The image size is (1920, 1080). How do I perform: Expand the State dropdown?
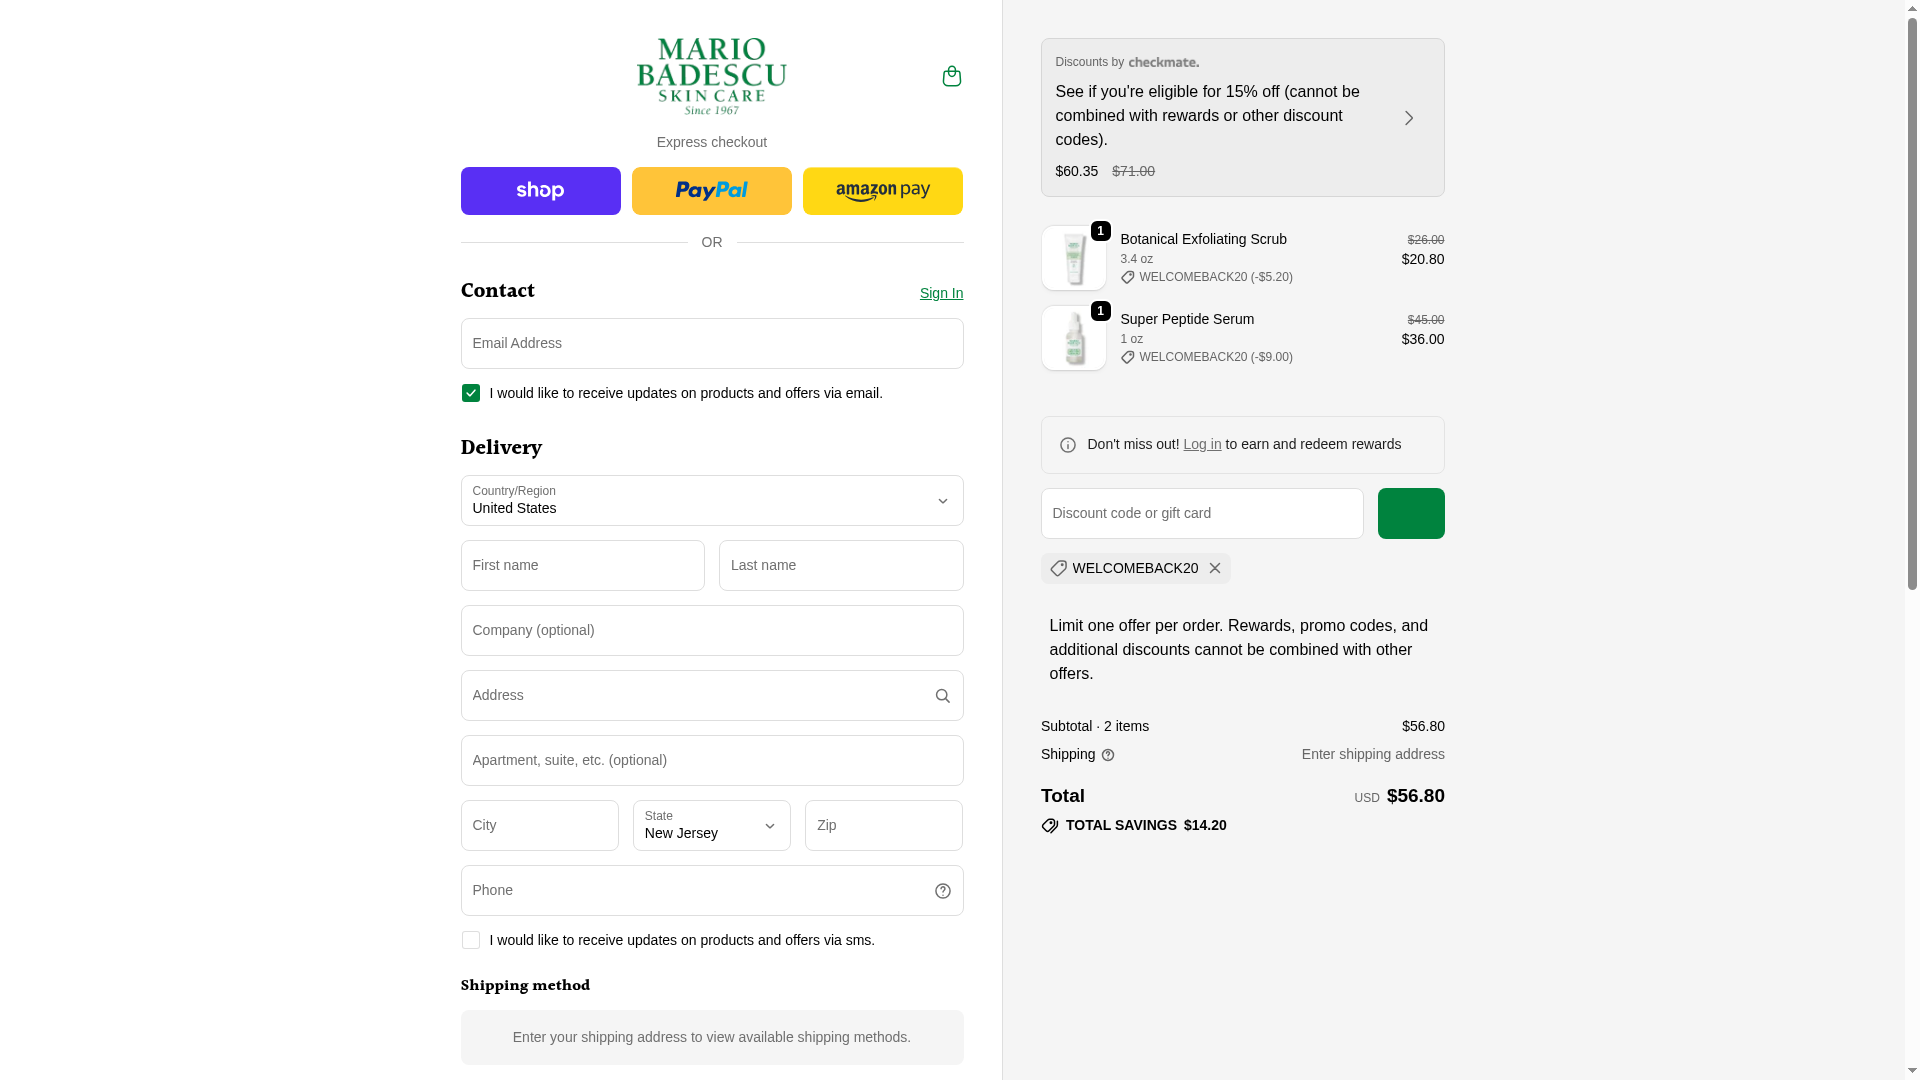(711, 825)
